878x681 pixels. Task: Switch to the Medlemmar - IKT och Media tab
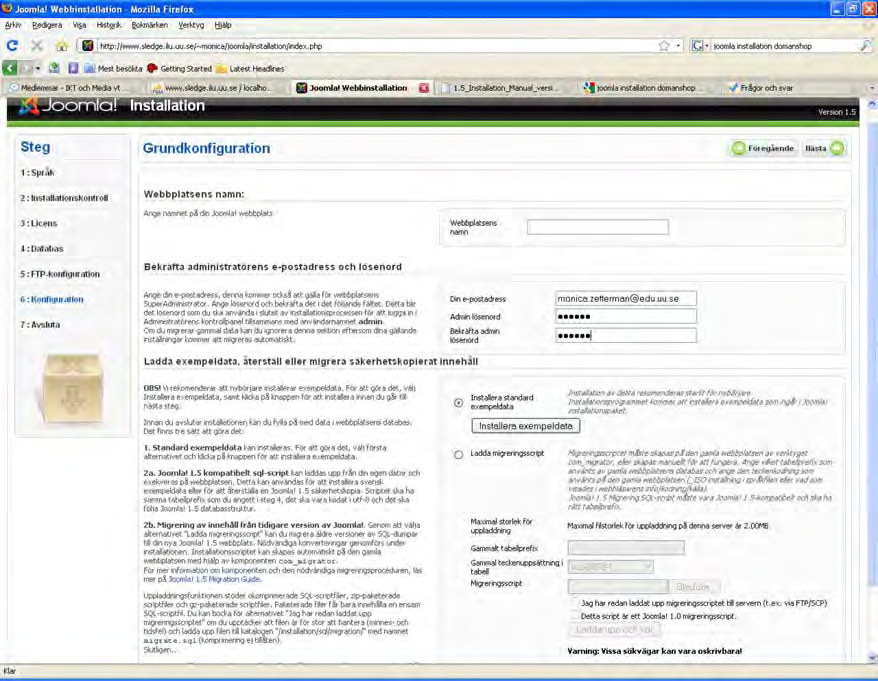click(71, 88)
